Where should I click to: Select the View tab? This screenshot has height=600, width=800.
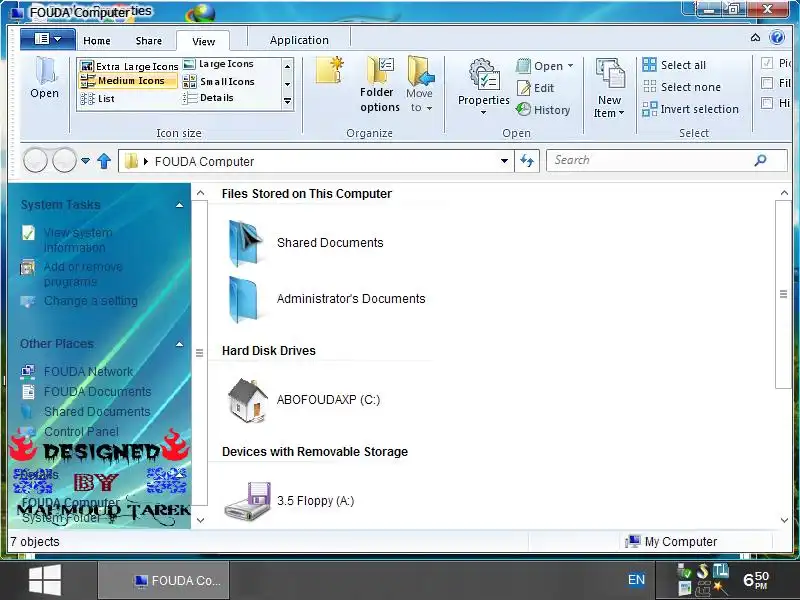click(x=203, y=41)
